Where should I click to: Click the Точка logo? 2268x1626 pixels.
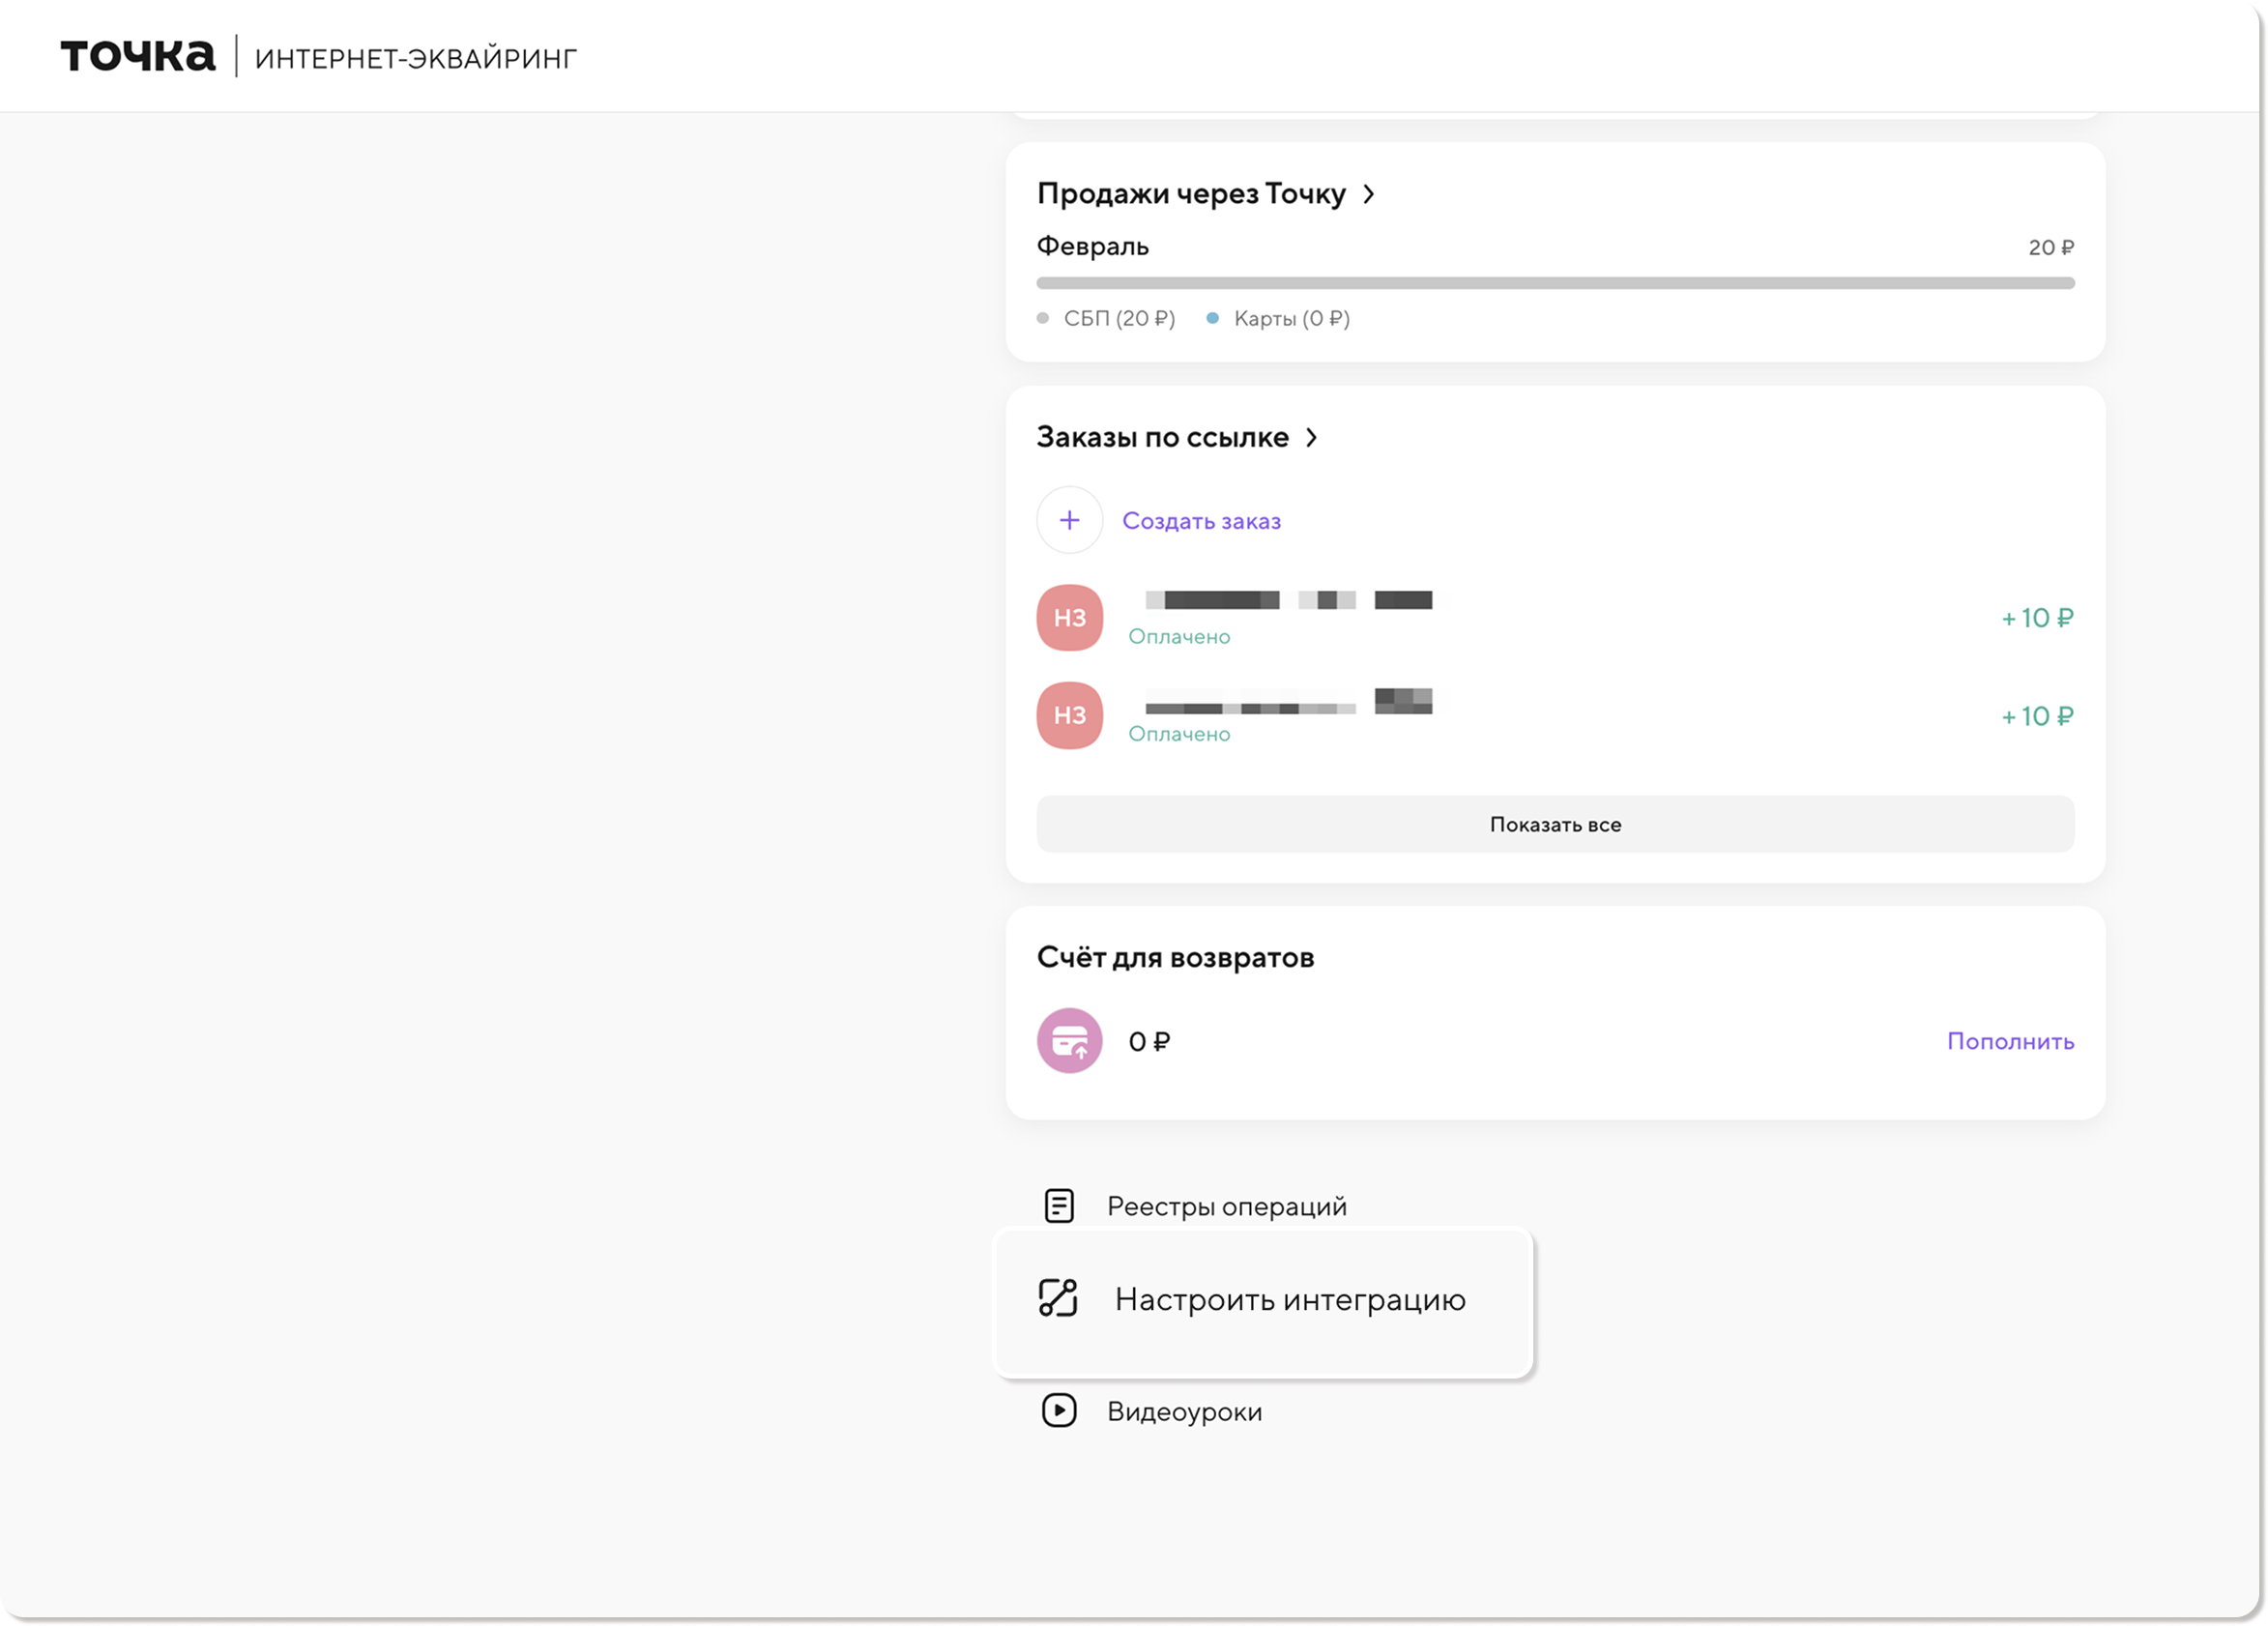(x=138, y=56)
